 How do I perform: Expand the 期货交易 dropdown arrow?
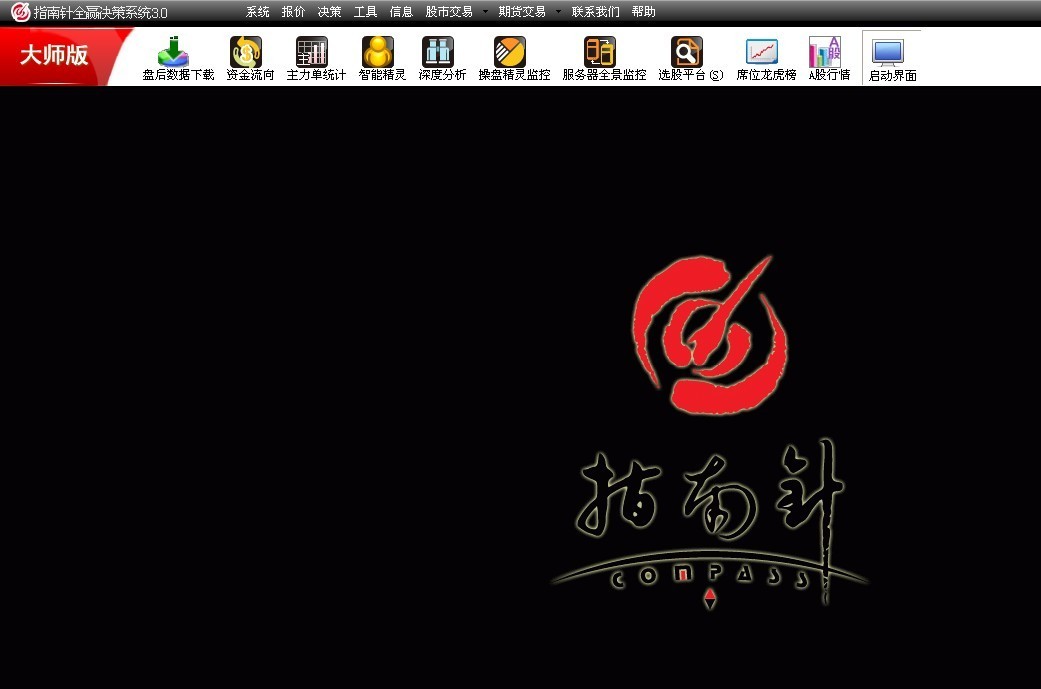558,12
